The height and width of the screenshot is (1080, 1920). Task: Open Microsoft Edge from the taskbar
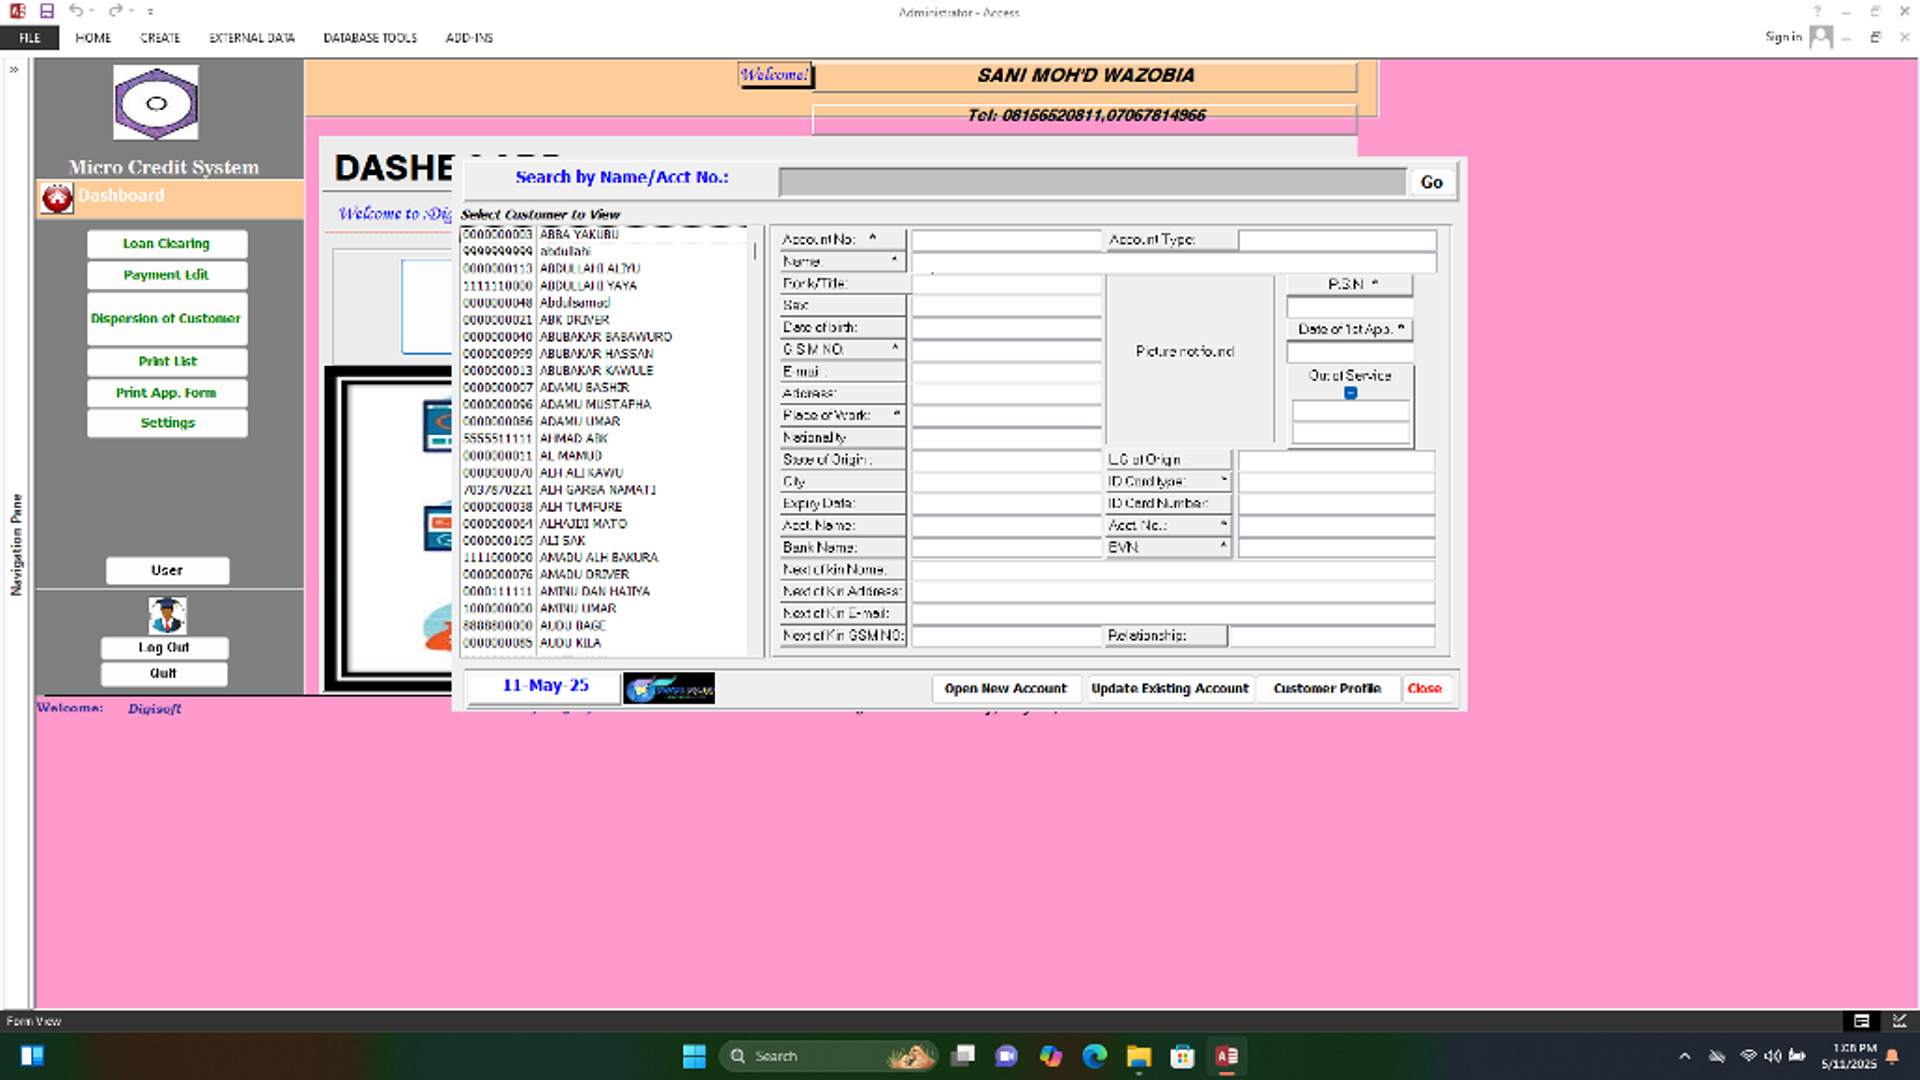click(x=1095, y=1056)
